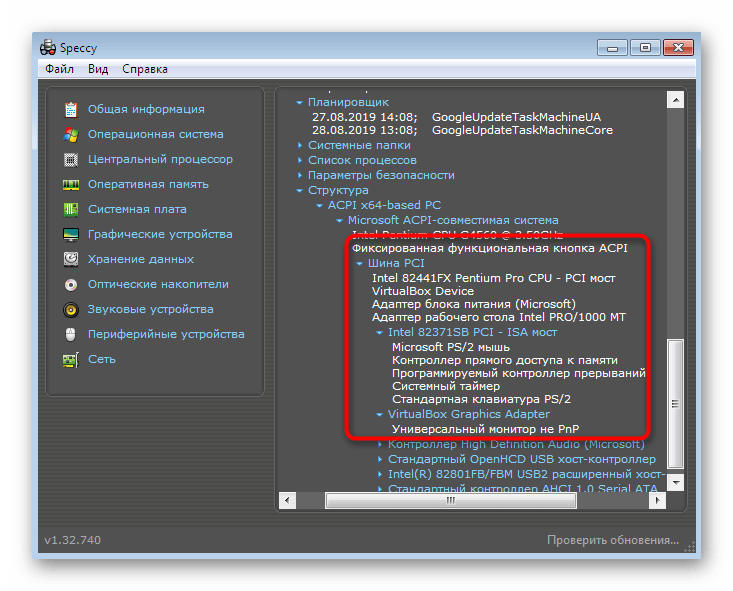
Task: Select Хранение данных in the sidebar
Action: click(x=141, y=259)
